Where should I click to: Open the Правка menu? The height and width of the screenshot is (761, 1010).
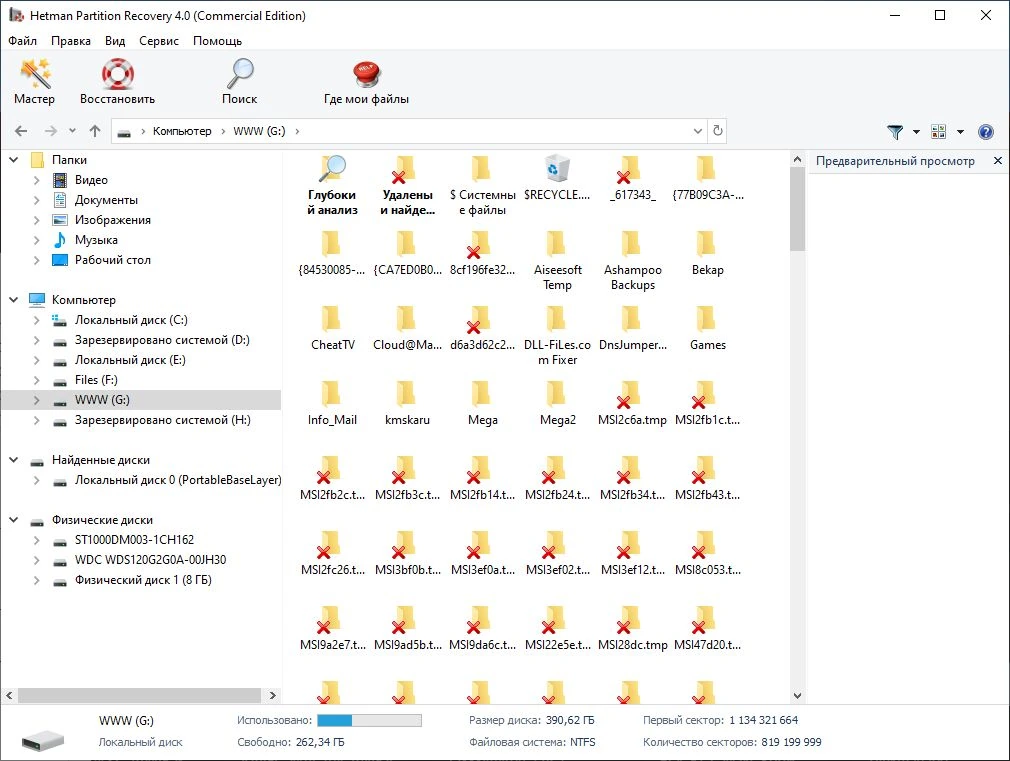71,41
